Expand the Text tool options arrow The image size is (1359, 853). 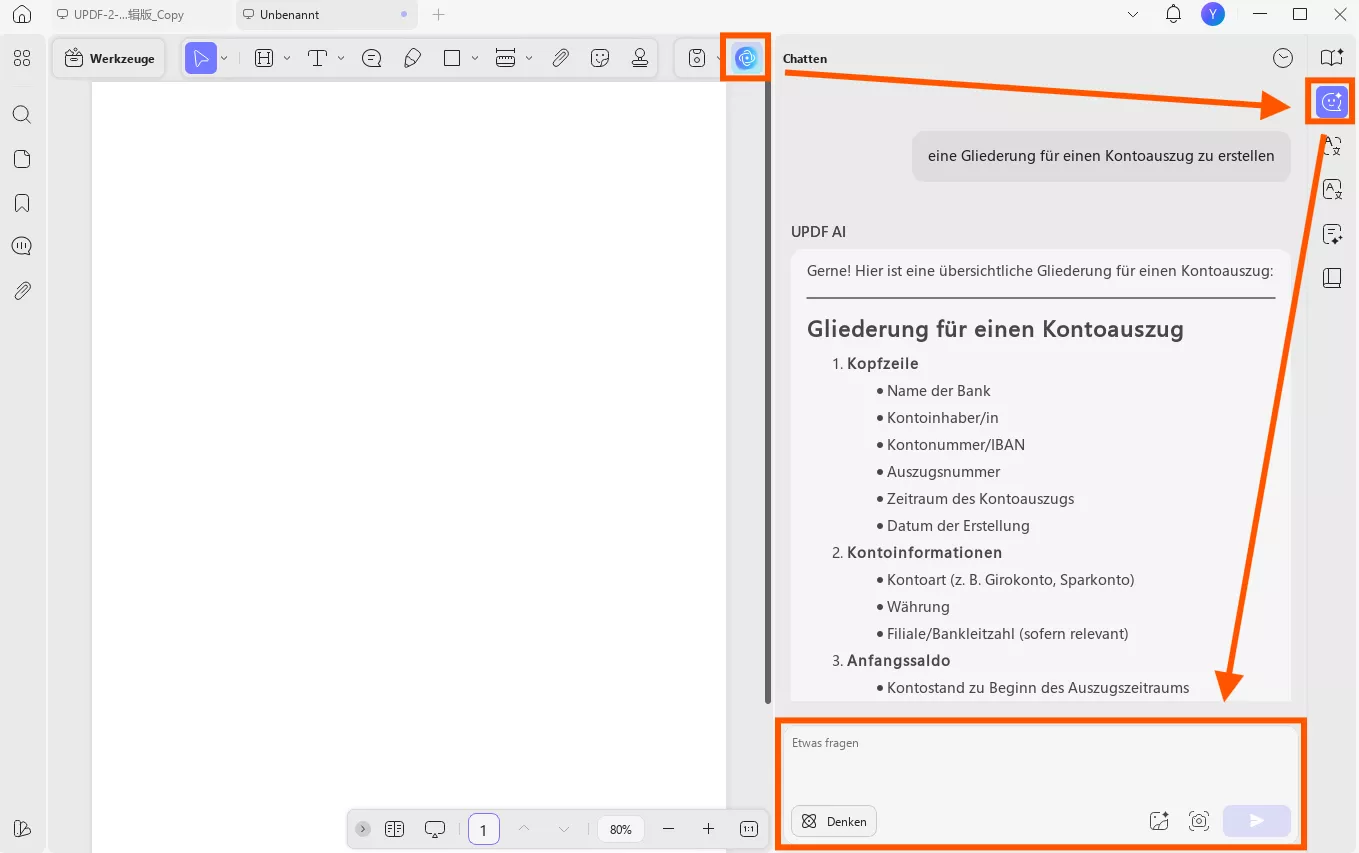(341, 58)
